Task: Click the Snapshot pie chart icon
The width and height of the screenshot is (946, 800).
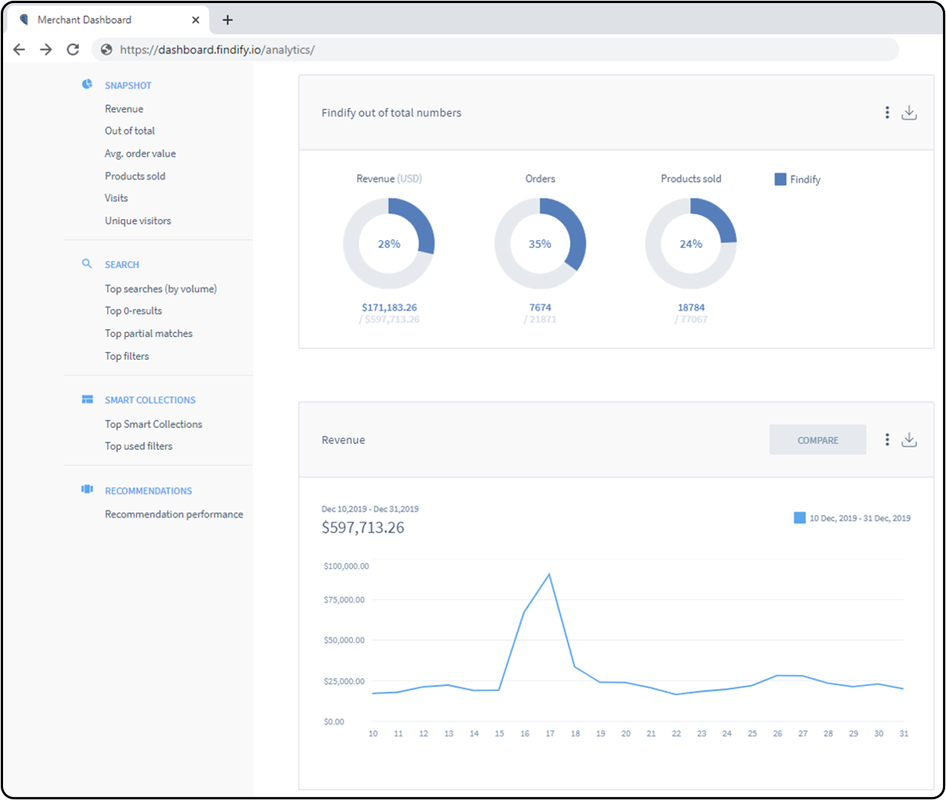Action: (87, 85)
